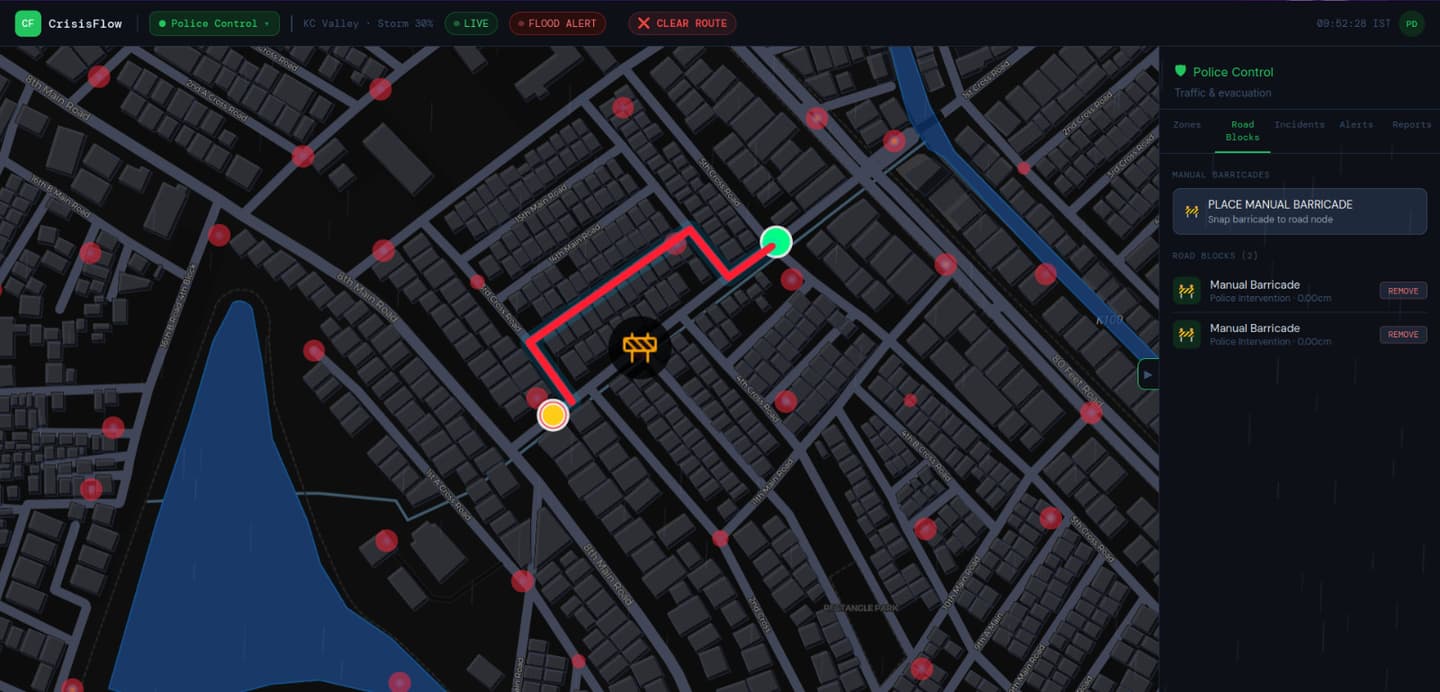The width and height of the screenshot is (1440, 692).
Task: Click the Police Control shield icon
Action: 1180,71
